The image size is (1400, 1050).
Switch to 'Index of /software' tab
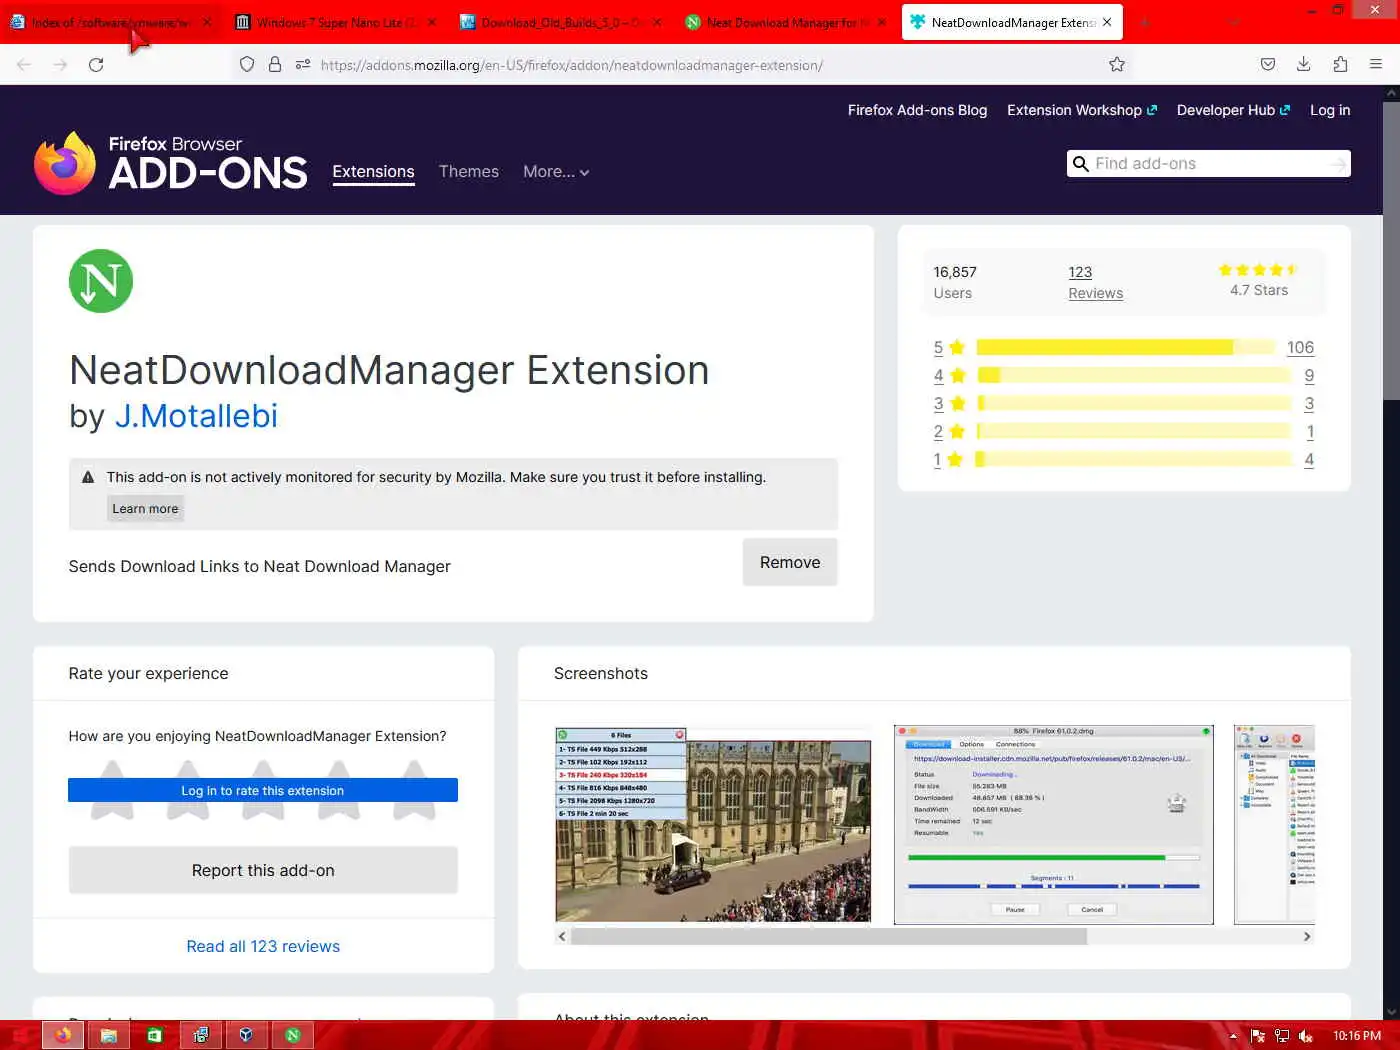[111, 22]
